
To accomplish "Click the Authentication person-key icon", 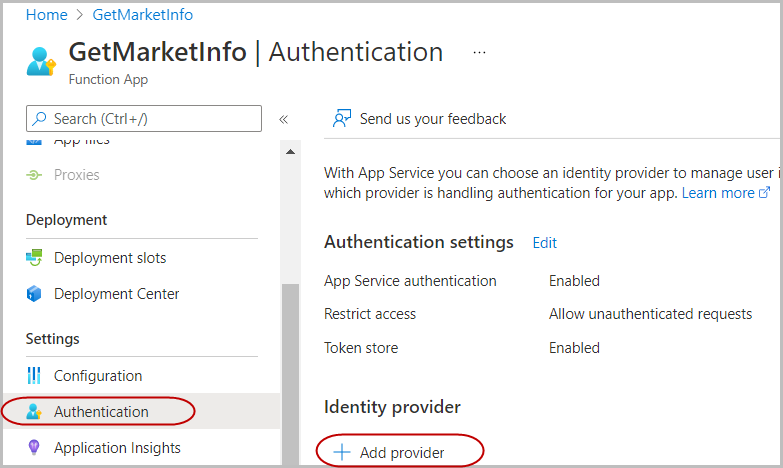I will pos(35,412).
